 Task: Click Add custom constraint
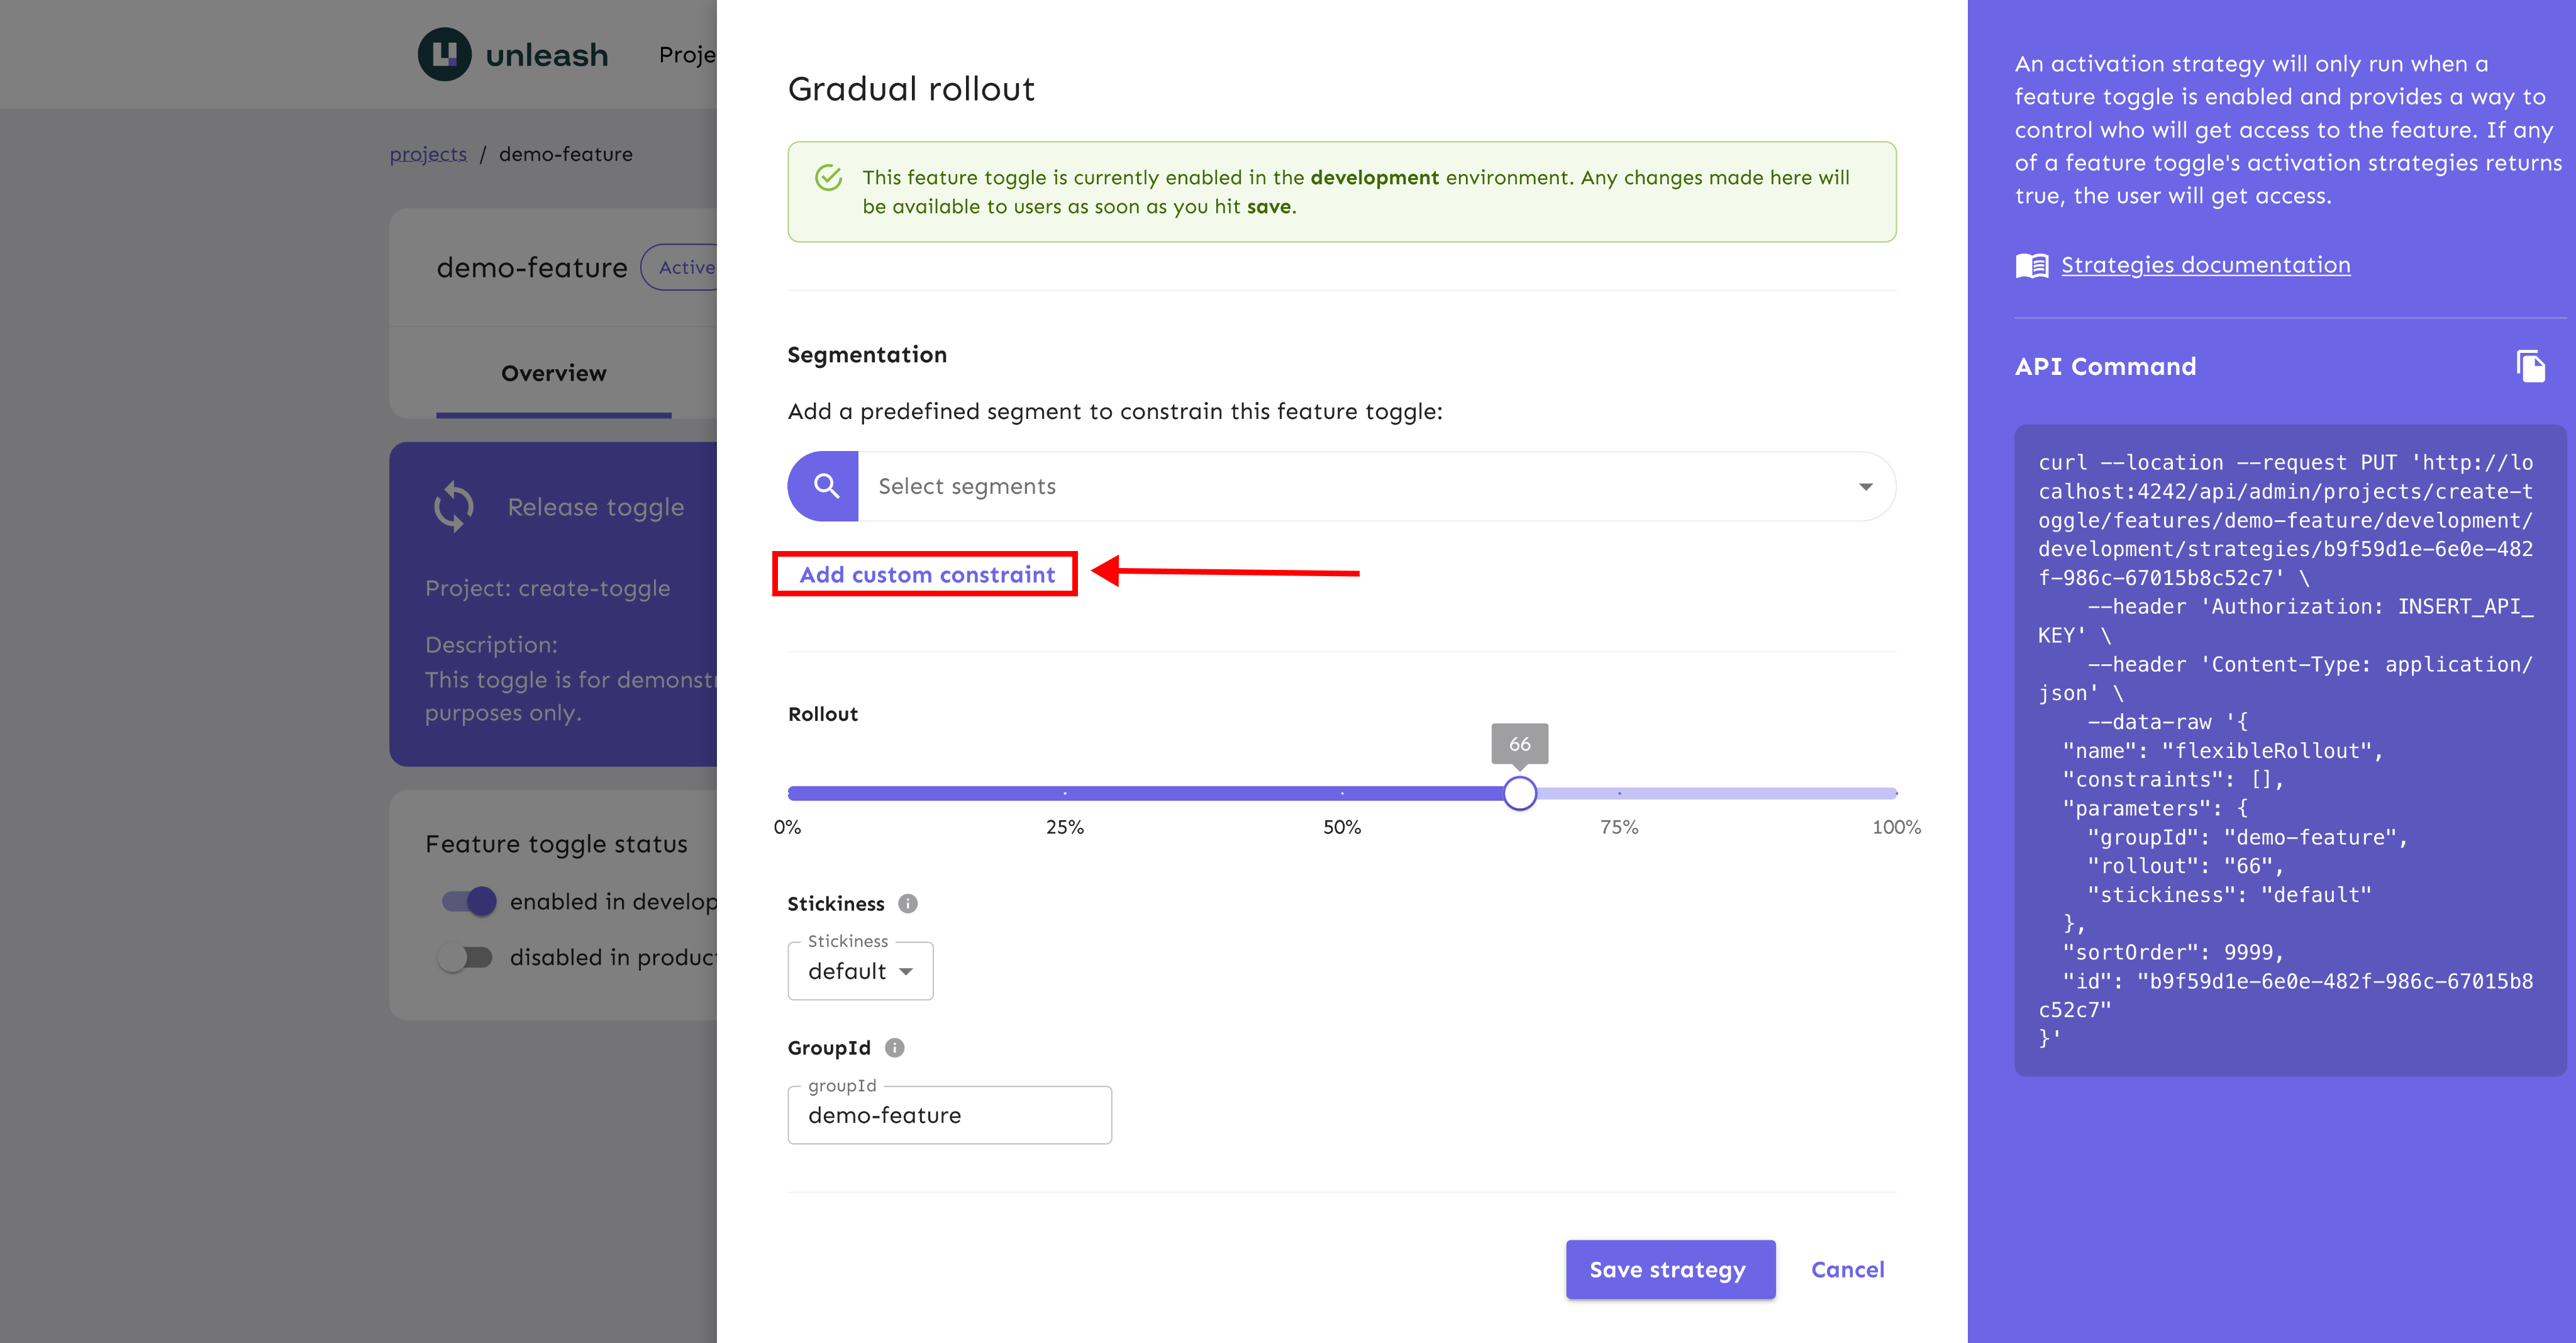tap(926, 574)
